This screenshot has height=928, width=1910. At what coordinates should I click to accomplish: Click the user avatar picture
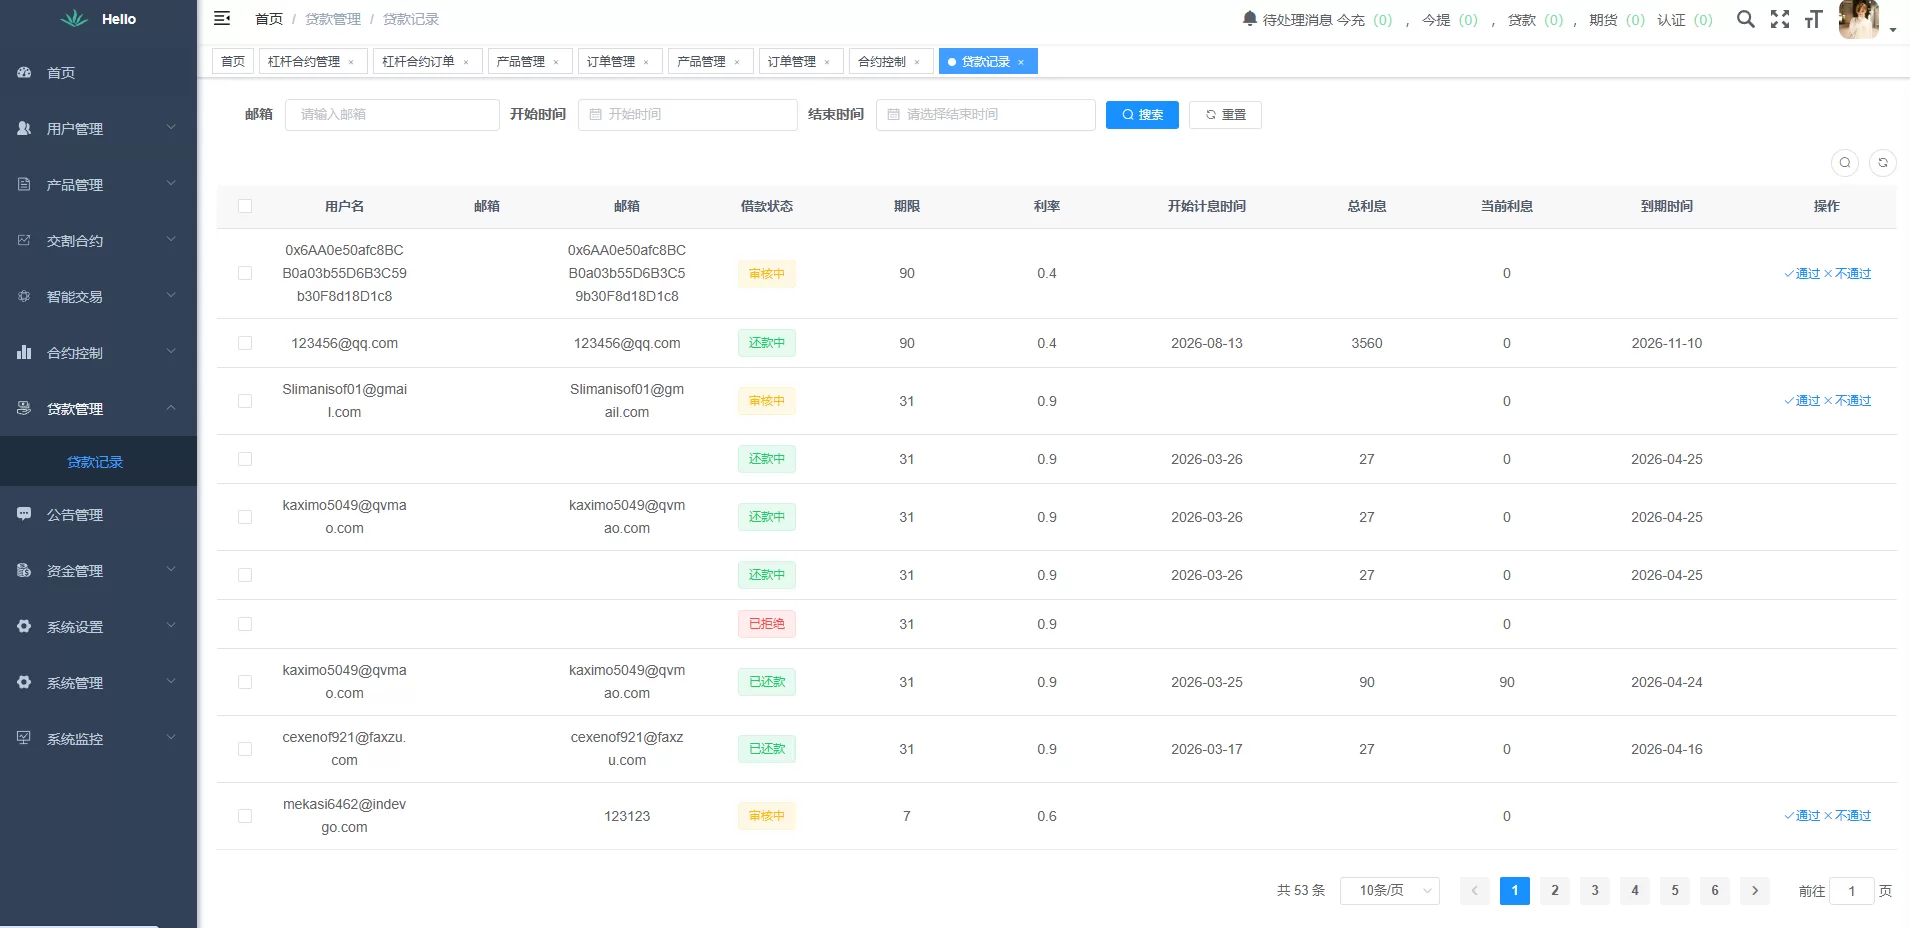(x=1859, y=18)
